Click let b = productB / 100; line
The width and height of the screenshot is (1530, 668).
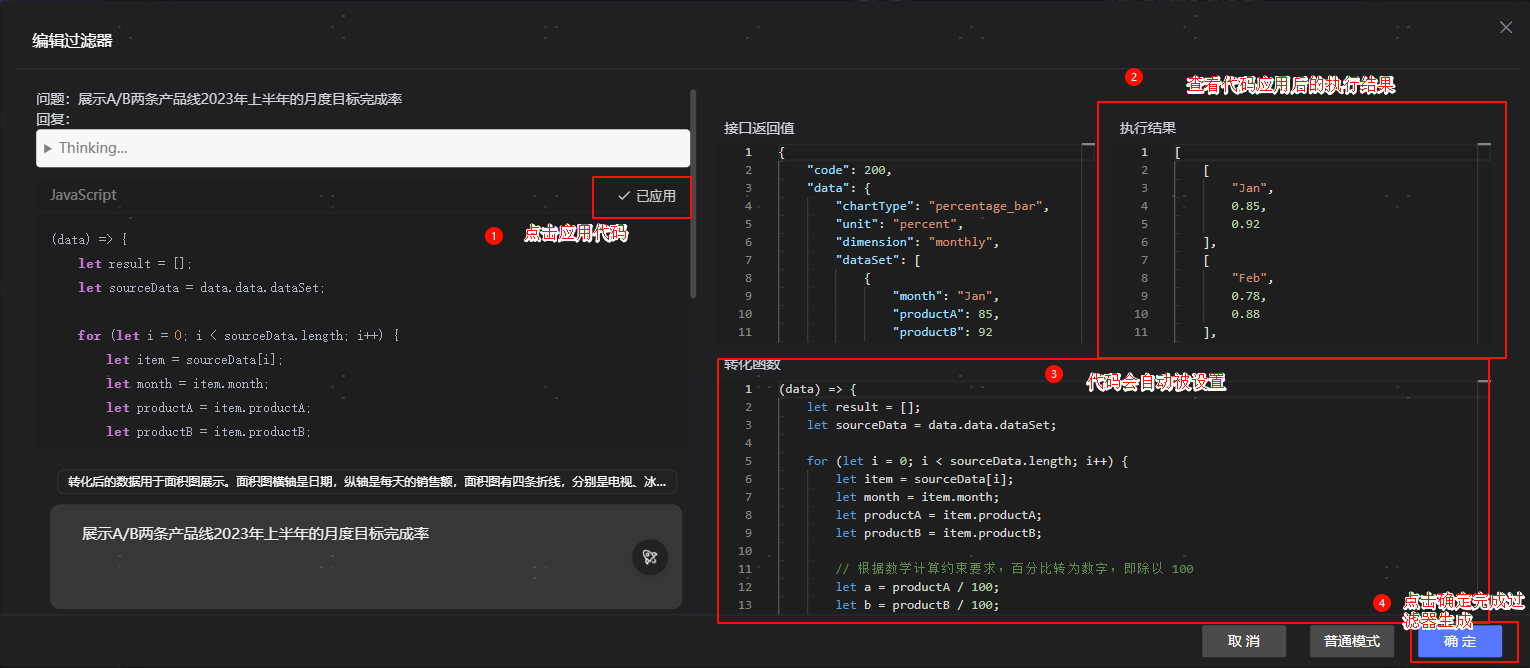(x=916, y=605)
